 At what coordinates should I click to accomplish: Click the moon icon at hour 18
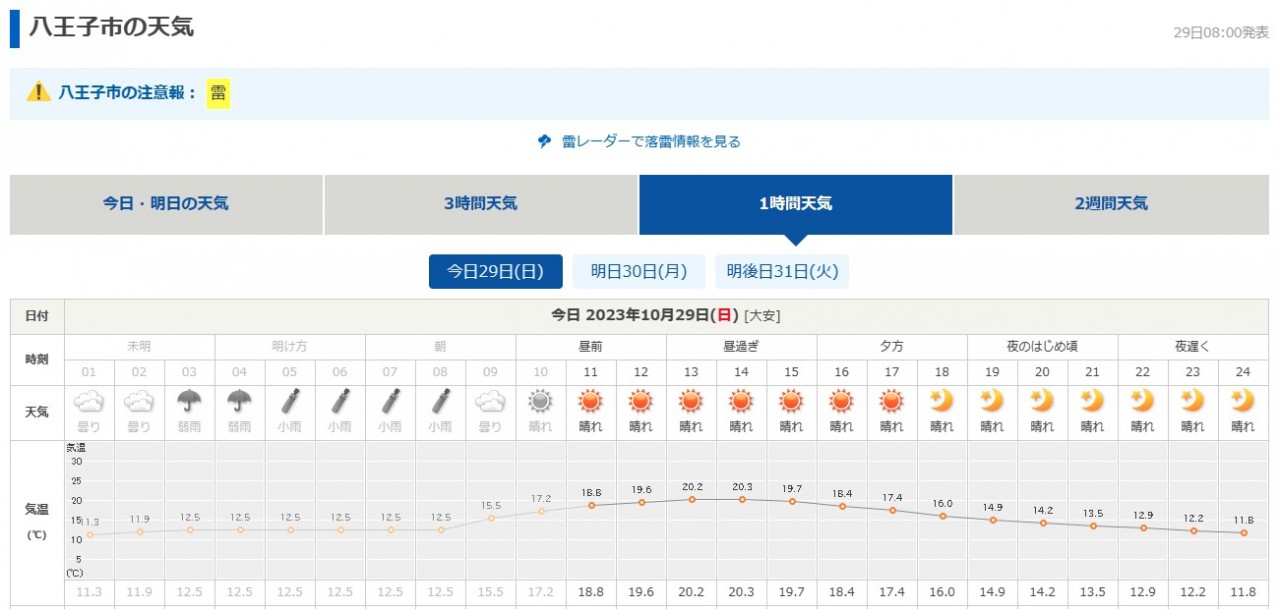coord(942,401)
